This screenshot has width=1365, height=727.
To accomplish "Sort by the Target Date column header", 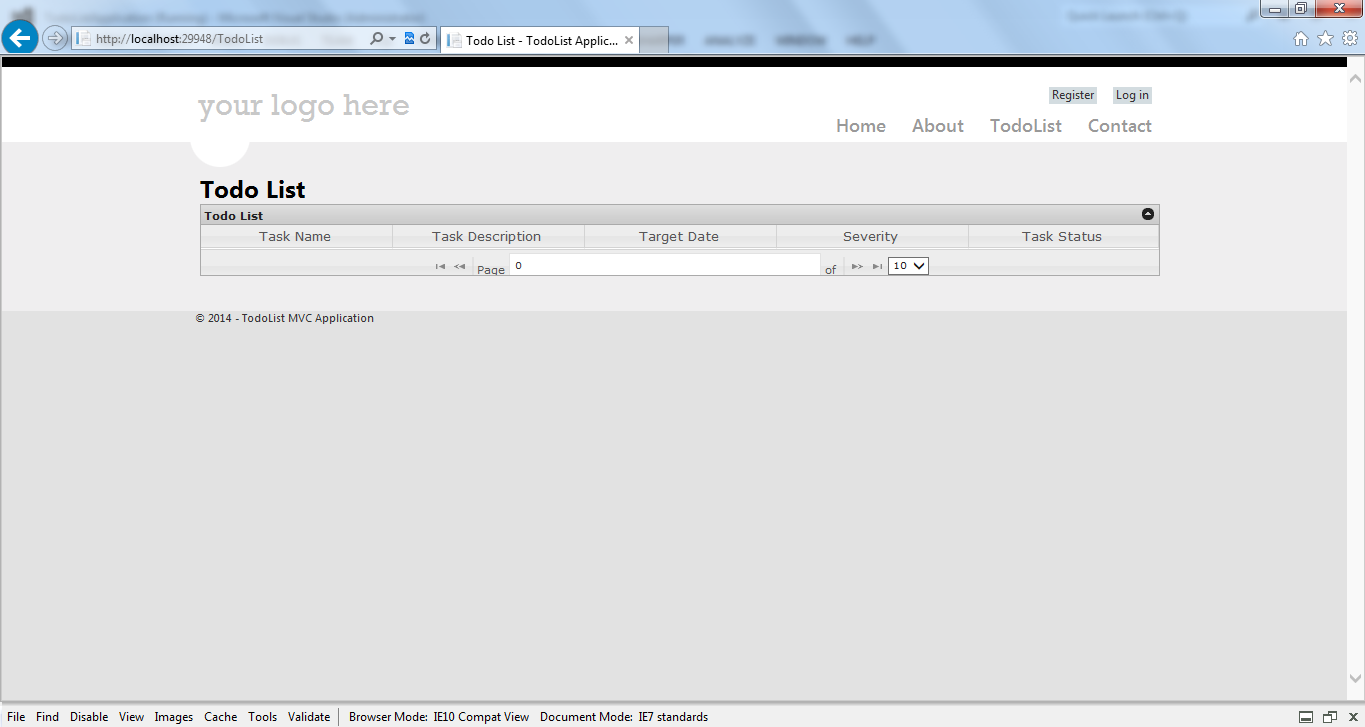I will click(679, 237).
